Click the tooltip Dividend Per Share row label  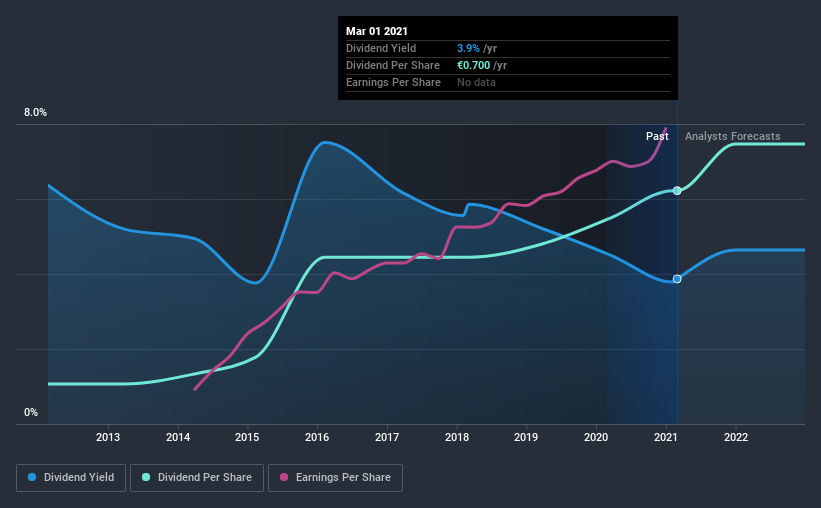[393, 65]
